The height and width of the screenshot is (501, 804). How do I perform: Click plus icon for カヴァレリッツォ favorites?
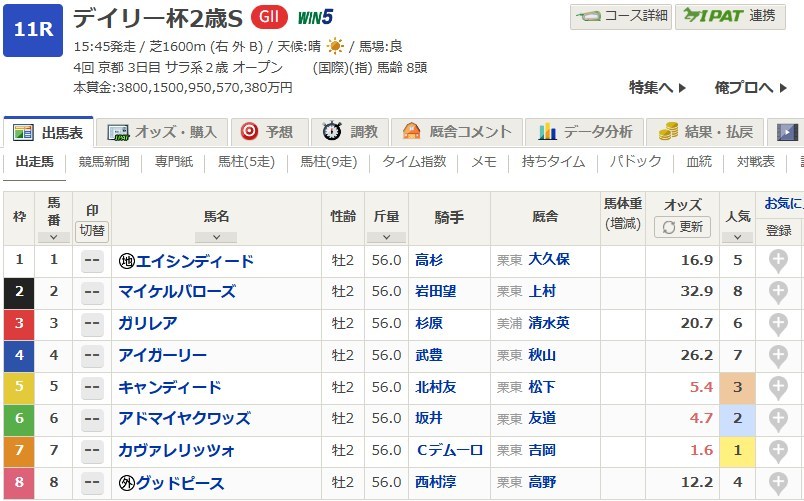(x=777, y=451)
